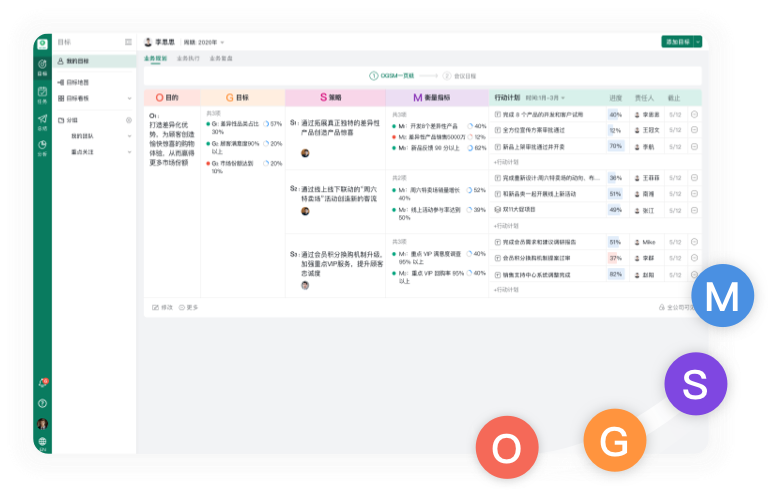Click the minus circle on the 37% action row
The image size is (769, 501).
(x=694, y=258)
